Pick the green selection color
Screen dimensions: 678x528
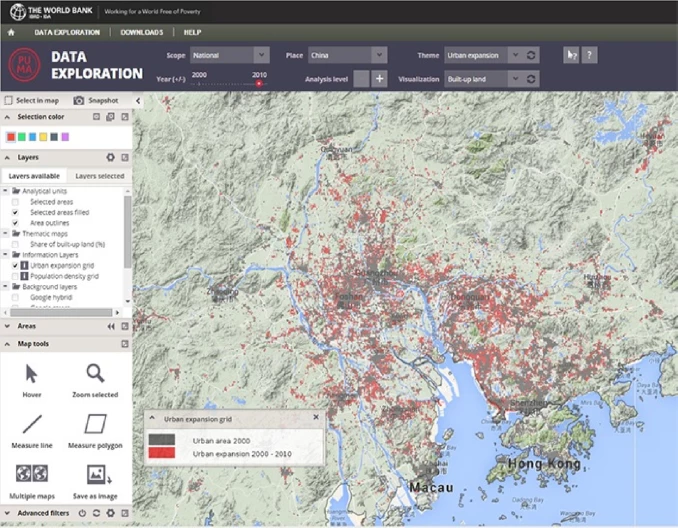[22, 137]
